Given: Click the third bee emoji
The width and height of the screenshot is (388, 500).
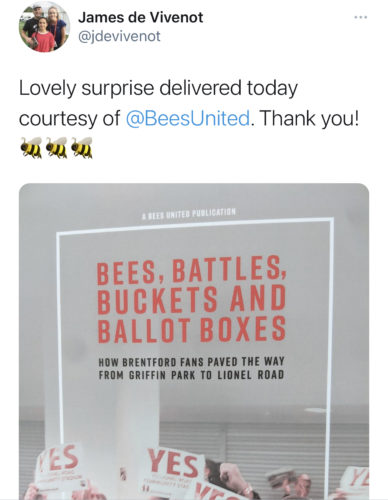Looking at the screenshot, I should [x=82, y=147].
